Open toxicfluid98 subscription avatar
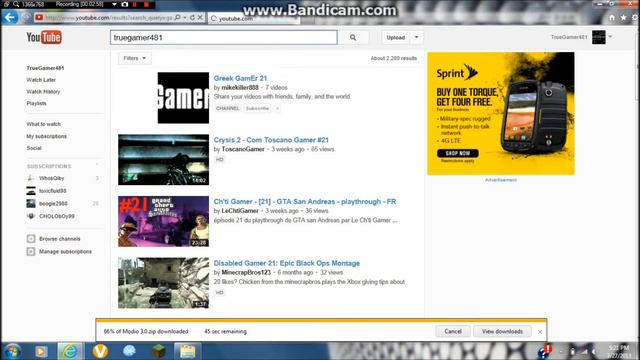Screen dimensions: 640x360 tap(31, 191)
